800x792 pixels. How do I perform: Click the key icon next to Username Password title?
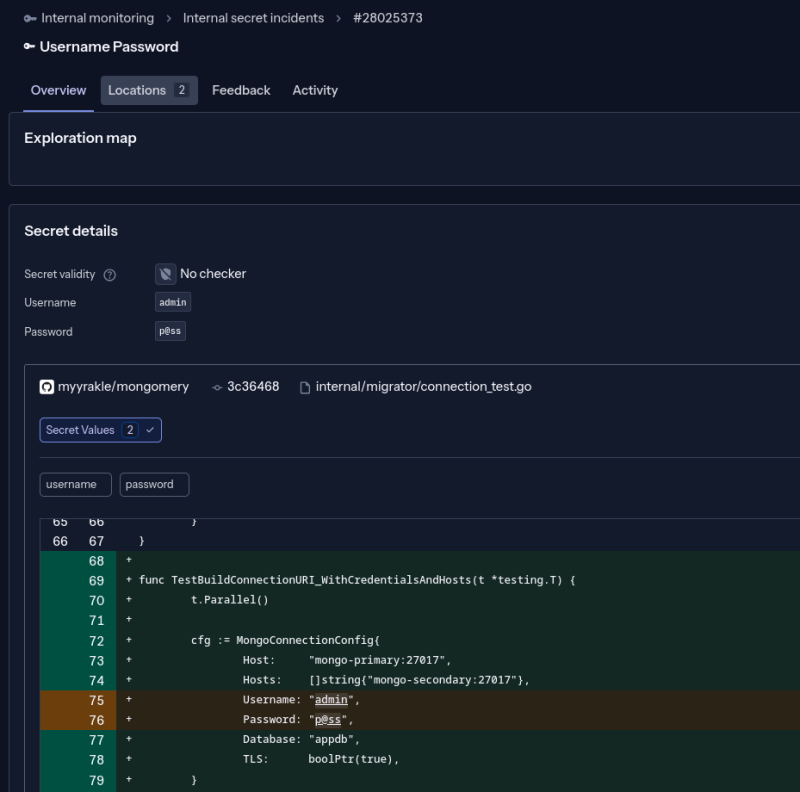[30, 47]
